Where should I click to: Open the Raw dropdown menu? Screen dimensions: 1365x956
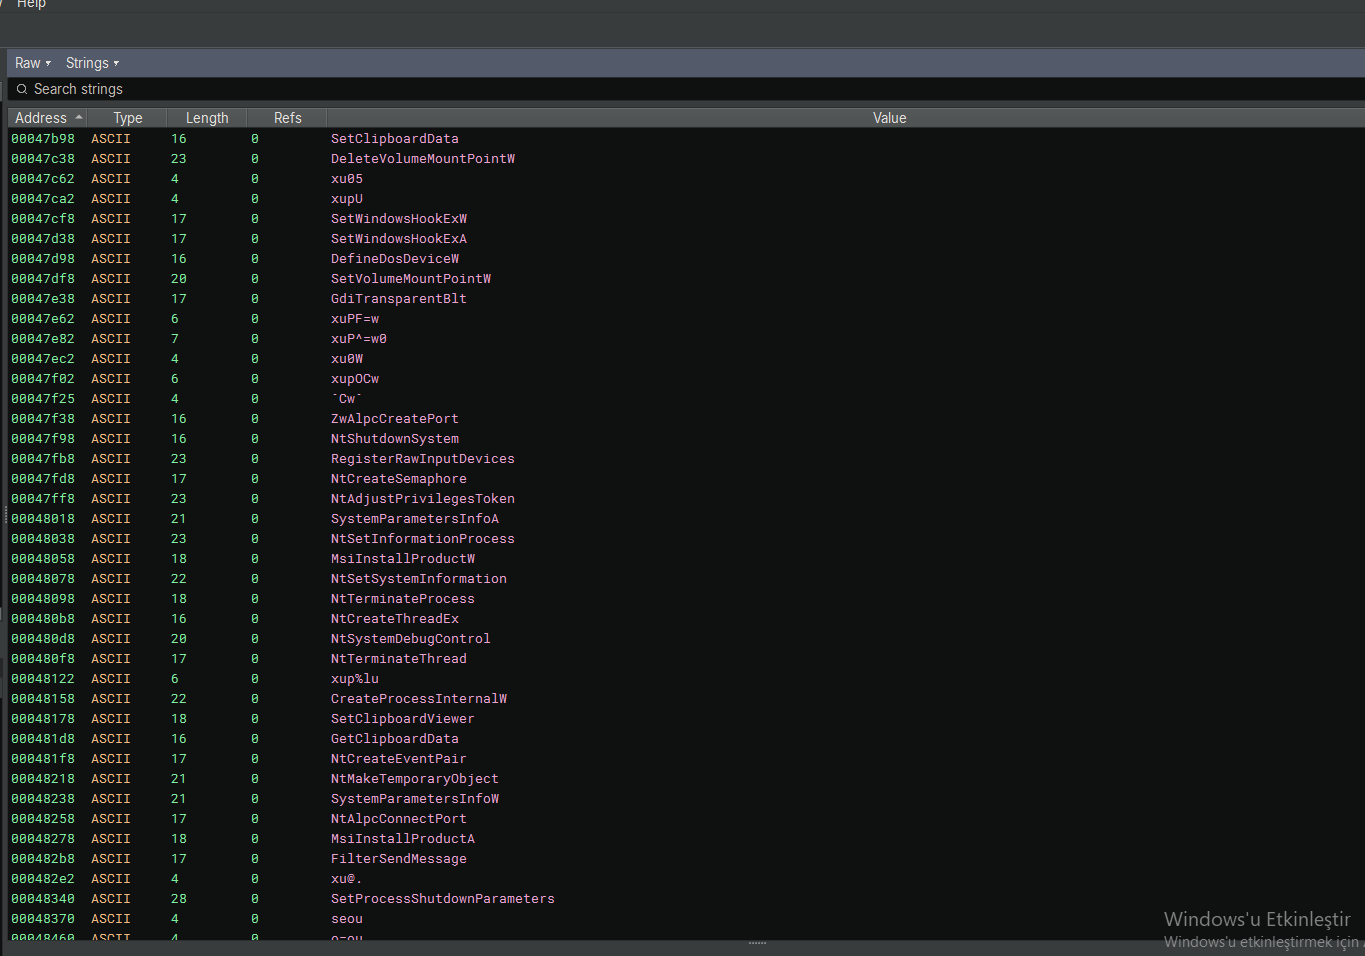32,63
